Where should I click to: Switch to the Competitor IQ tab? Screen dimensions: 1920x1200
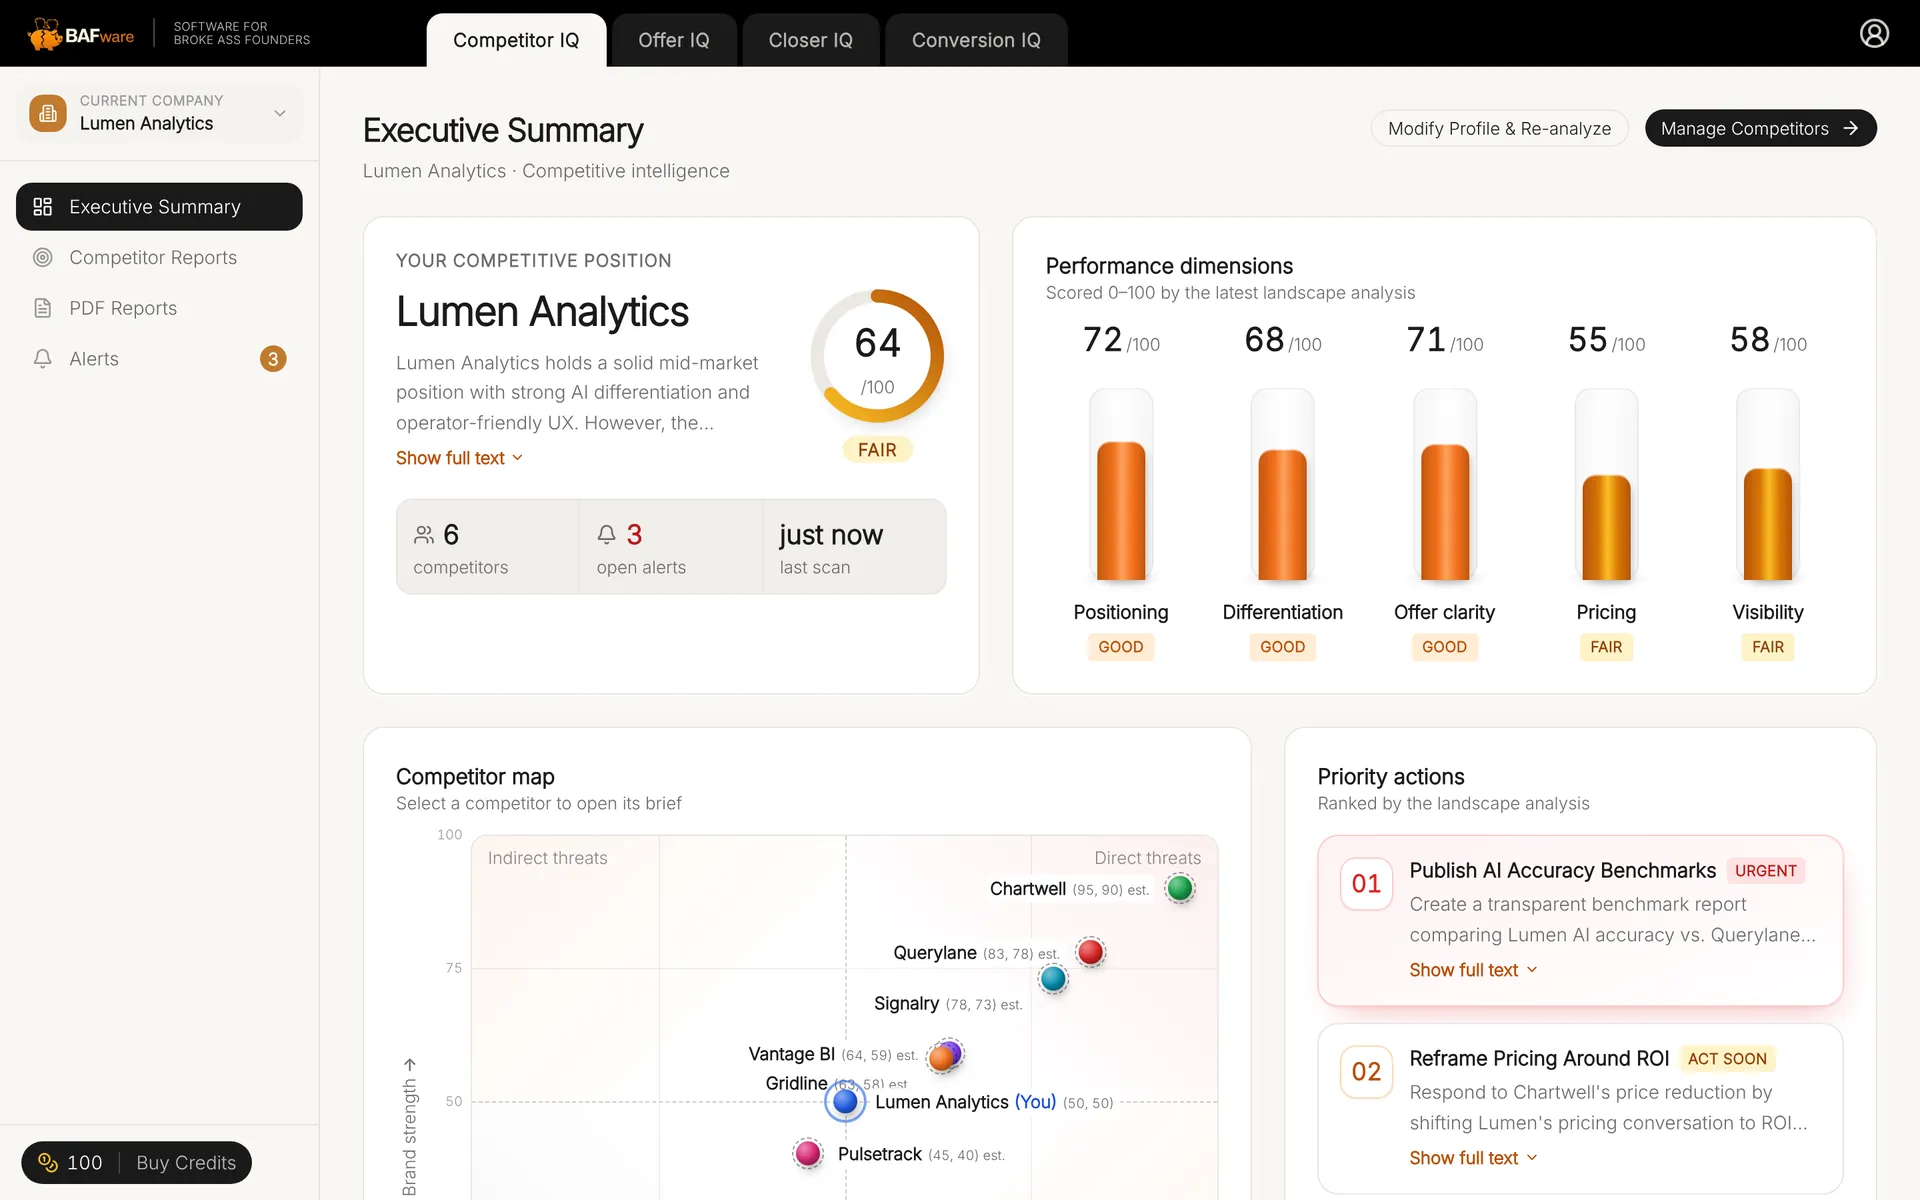coord(516,40)
